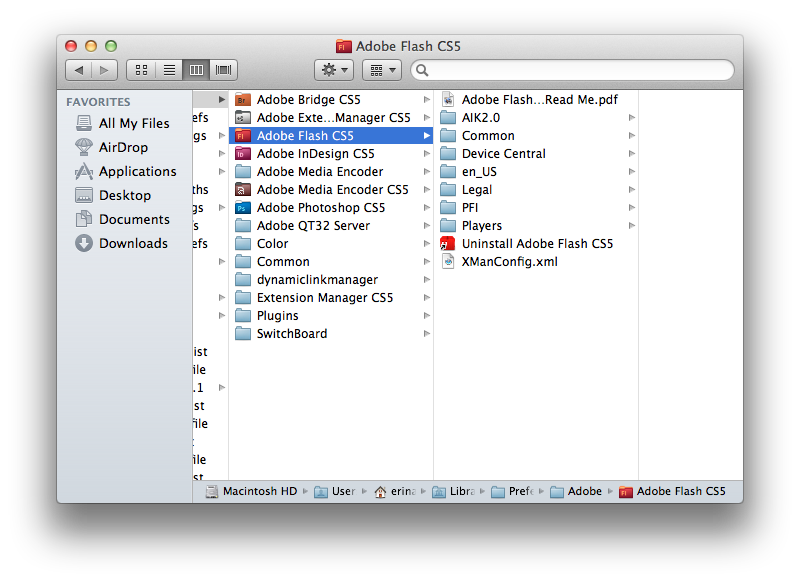Expand Adobe Bridge CS5 via its arrow

pos(427,99)
